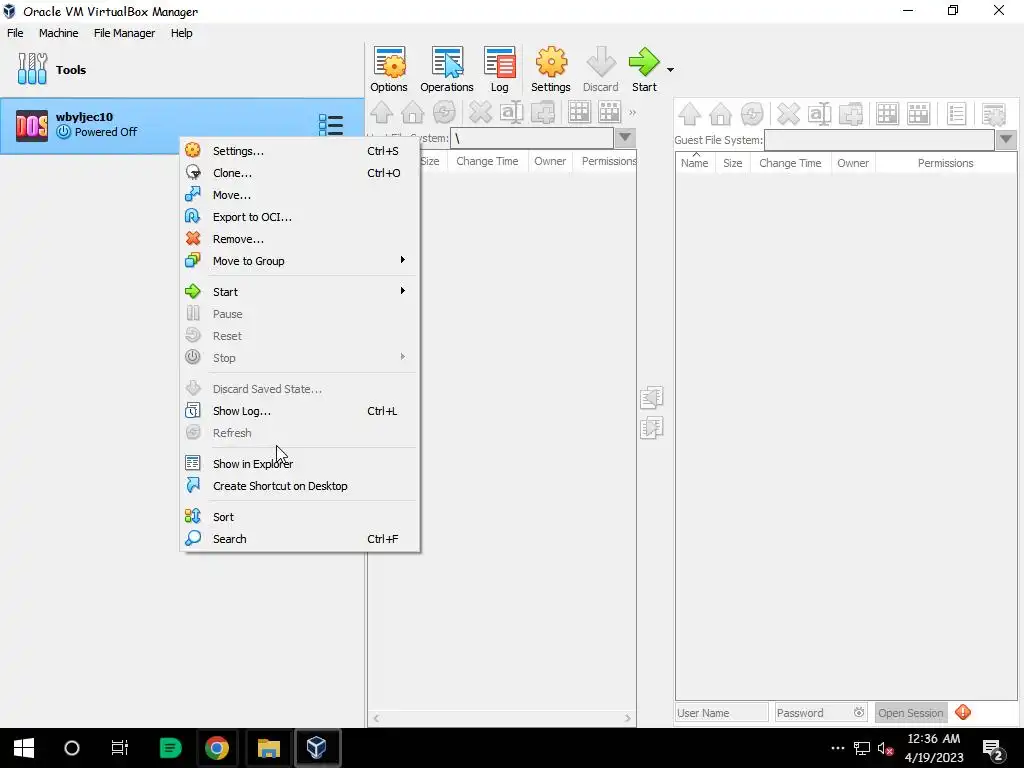Open the Operations panel button
This screenshot has height=768, width=1024.
pos(447,69)
